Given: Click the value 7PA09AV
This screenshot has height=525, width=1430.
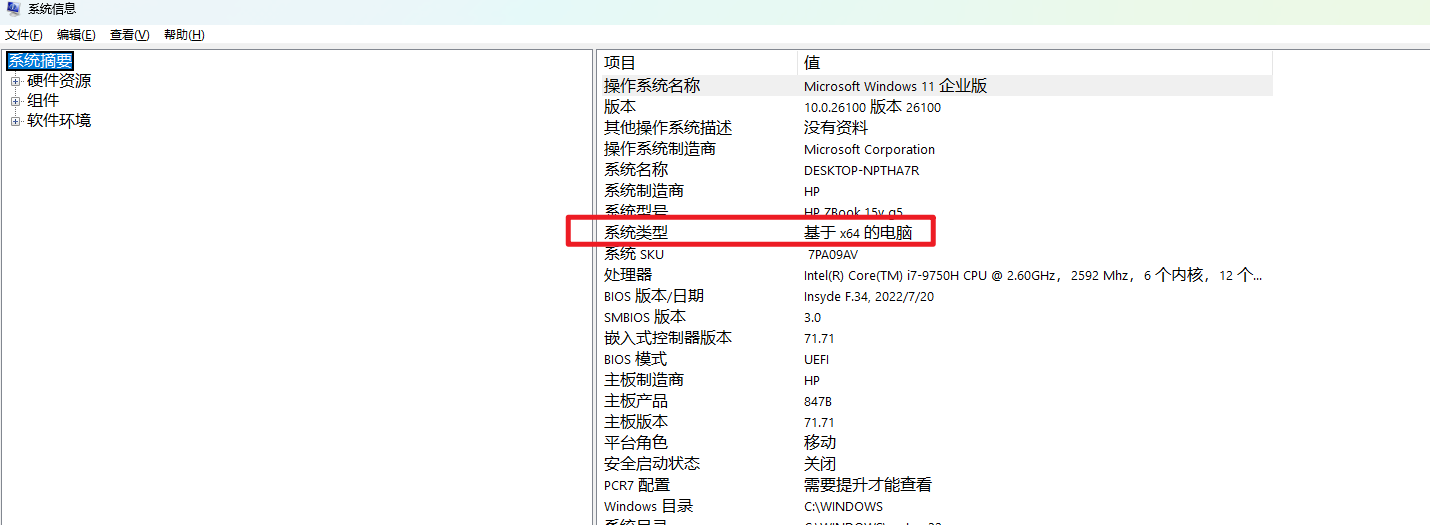Looking at the screenshot, I should [833, 254].
